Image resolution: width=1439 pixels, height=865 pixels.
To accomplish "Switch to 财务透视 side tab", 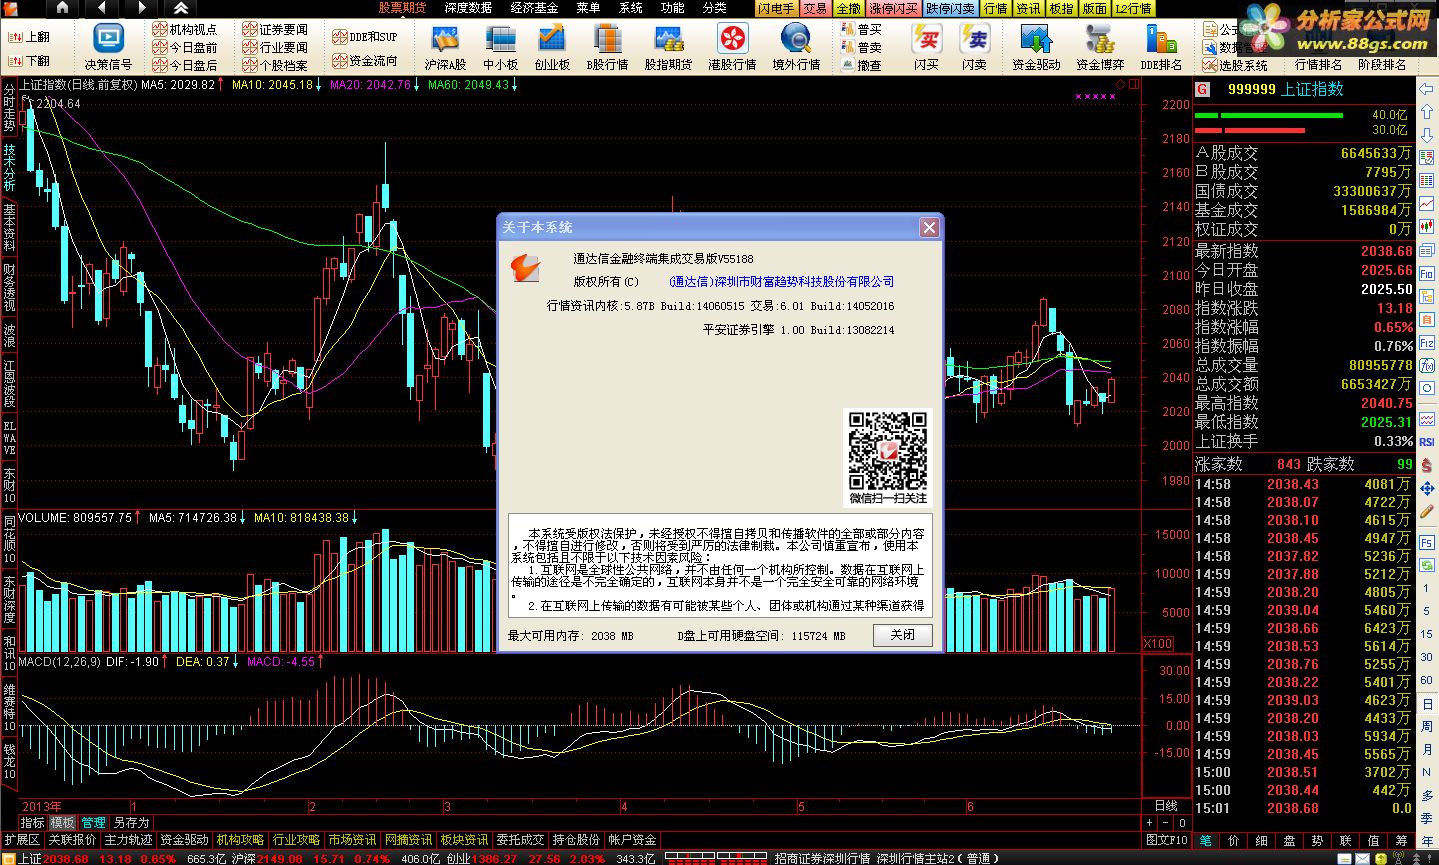I will [x=9, y=288].
